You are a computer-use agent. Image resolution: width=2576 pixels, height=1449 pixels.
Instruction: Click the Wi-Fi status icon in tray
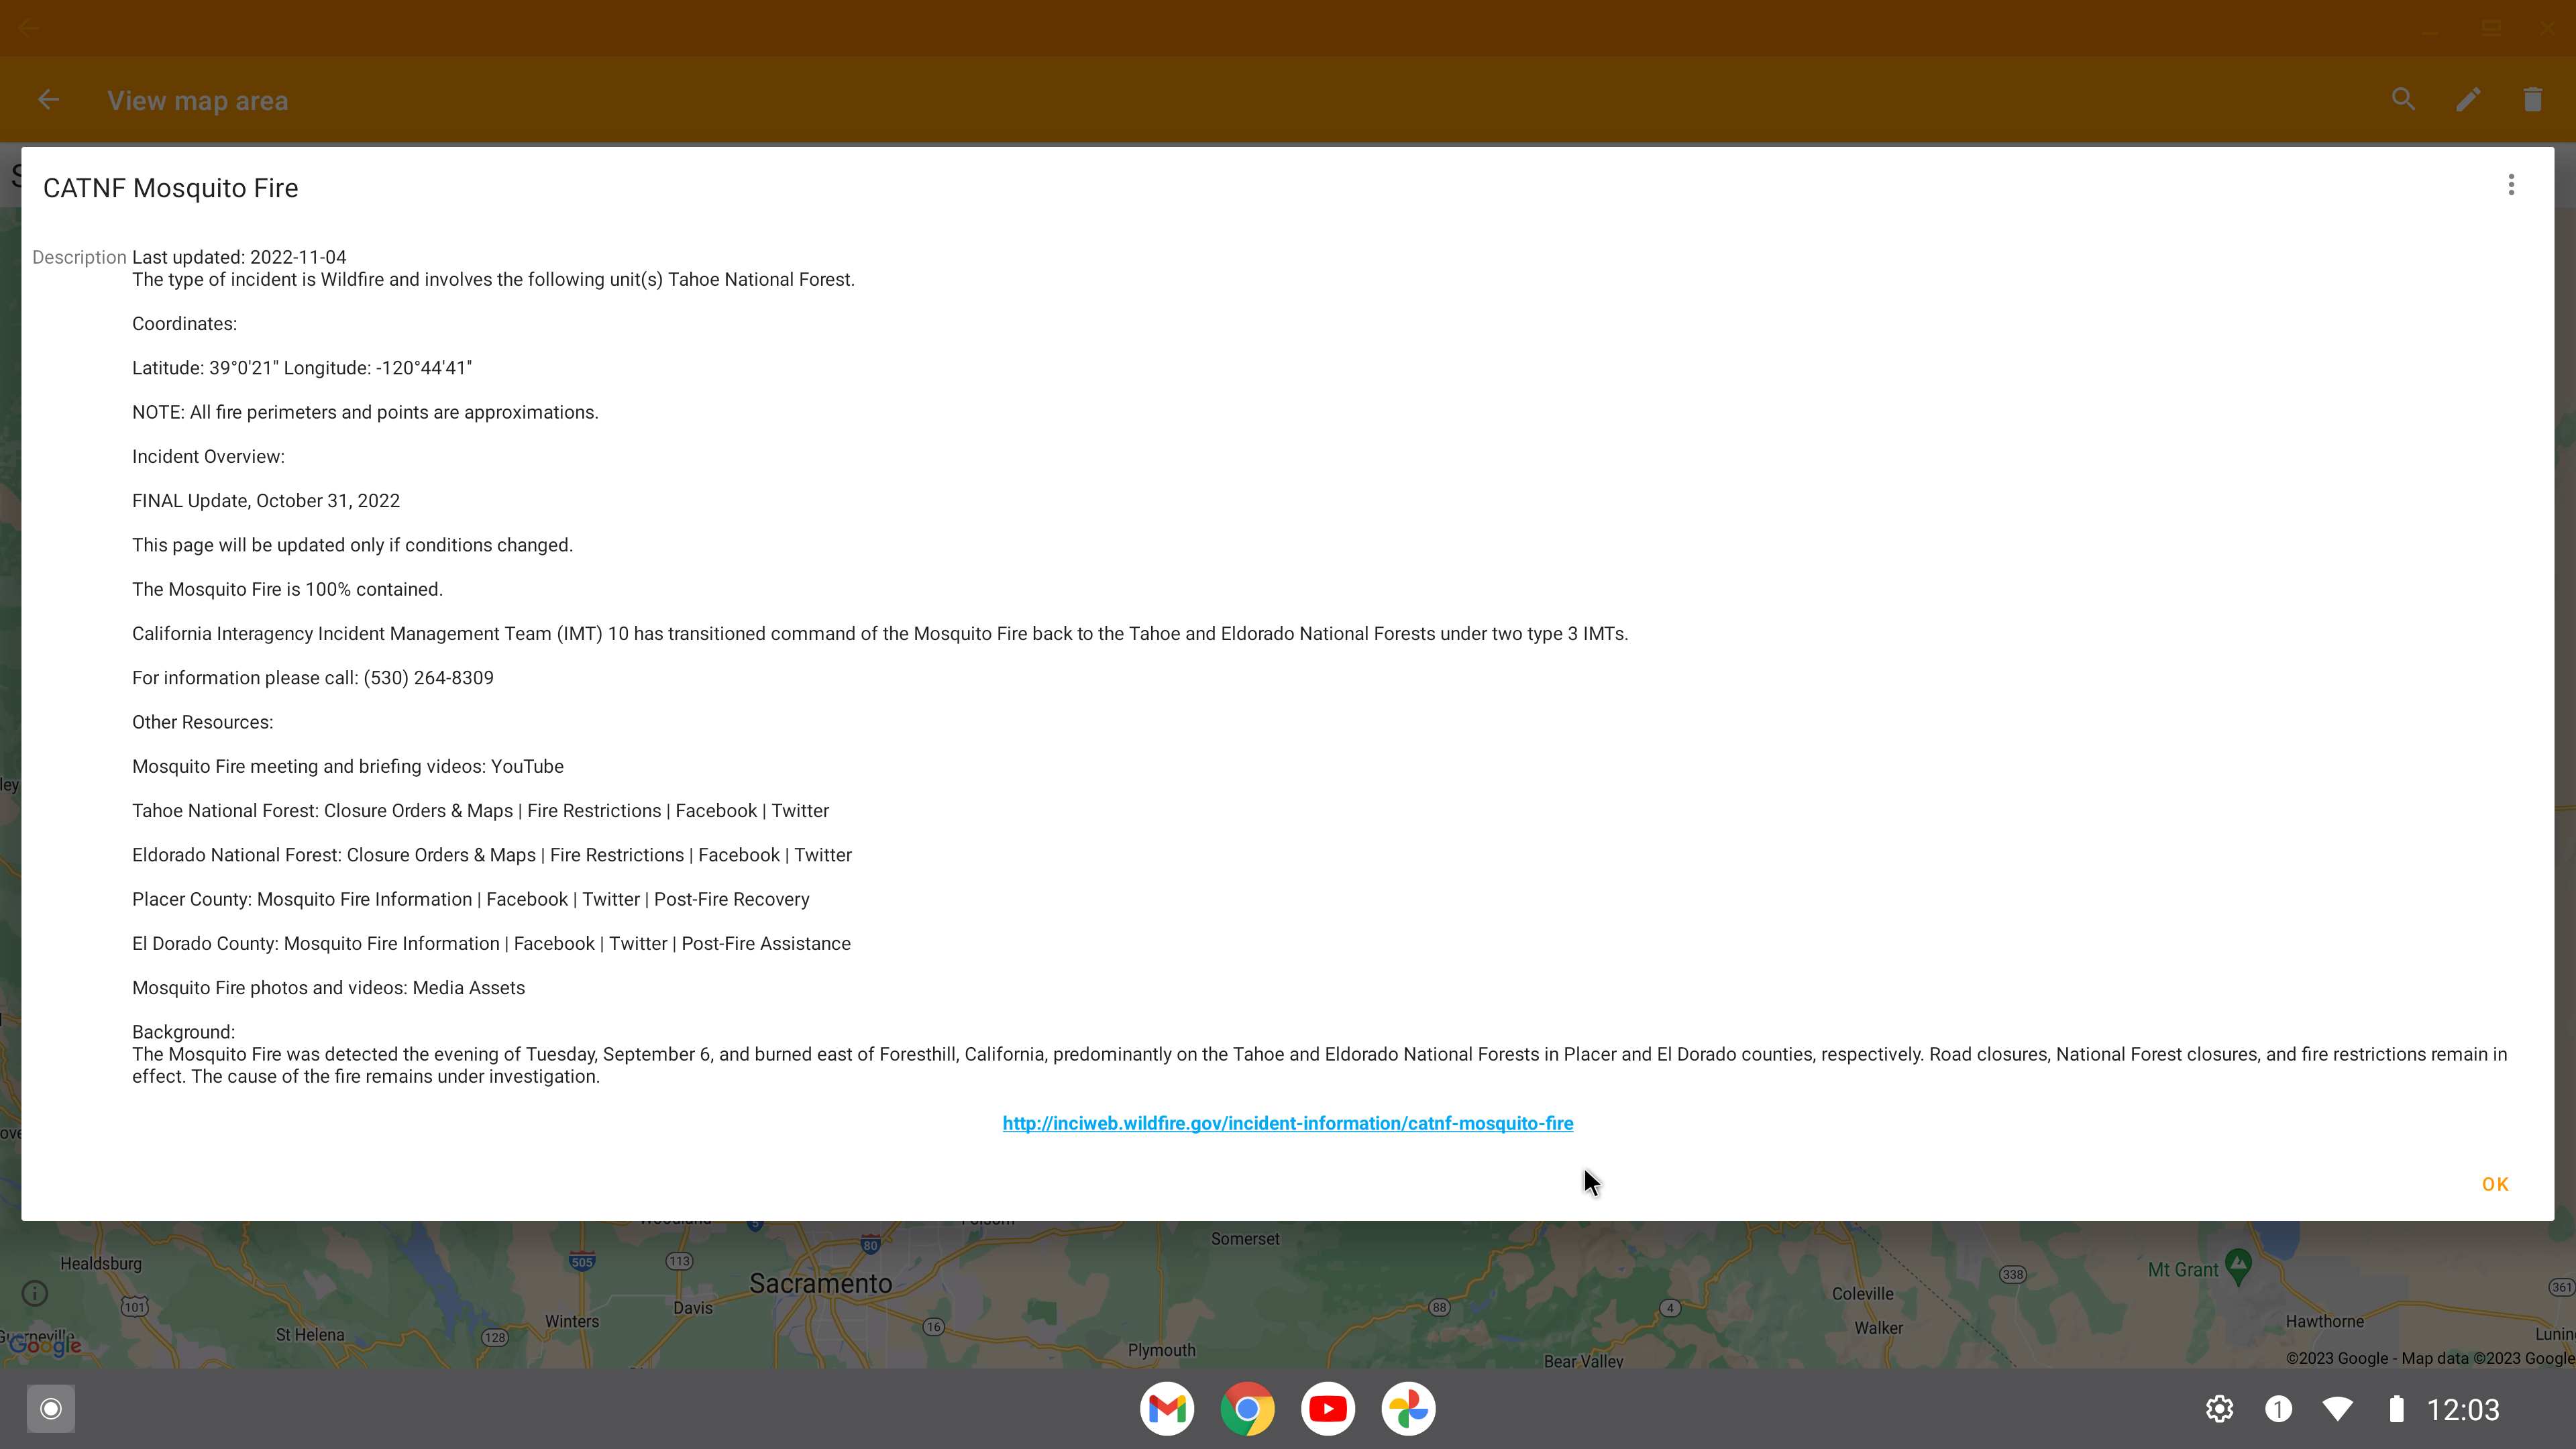[2337, 1409]
